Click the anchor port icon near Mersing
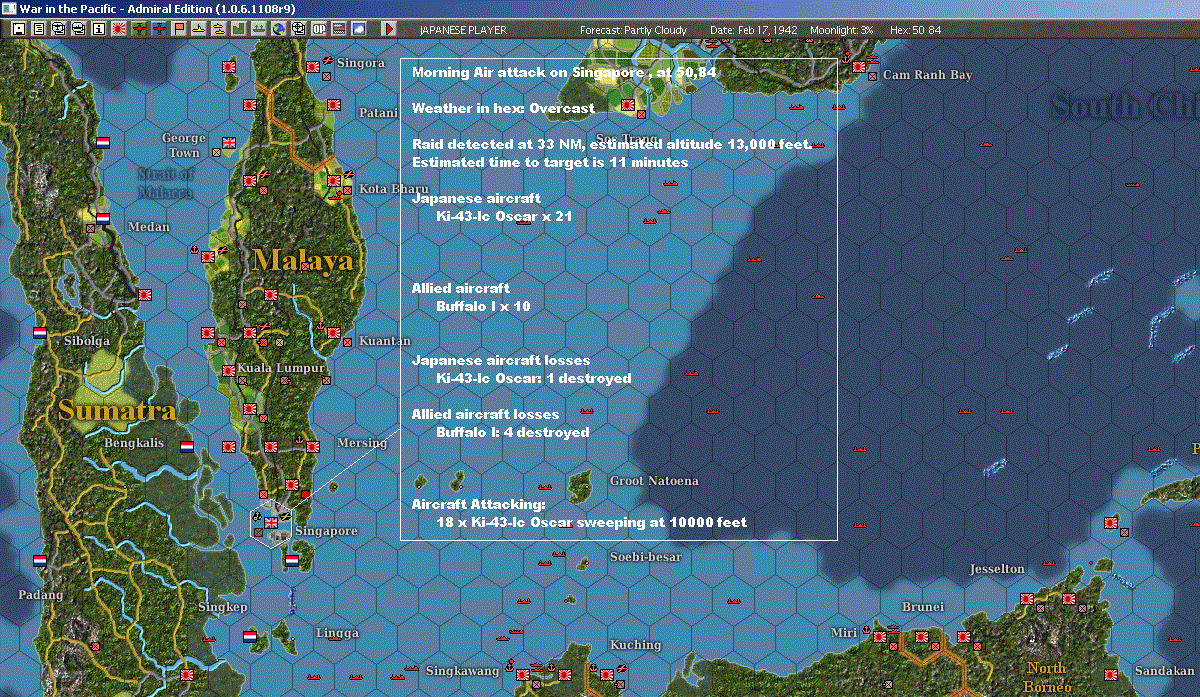 [x=299, y=440]
